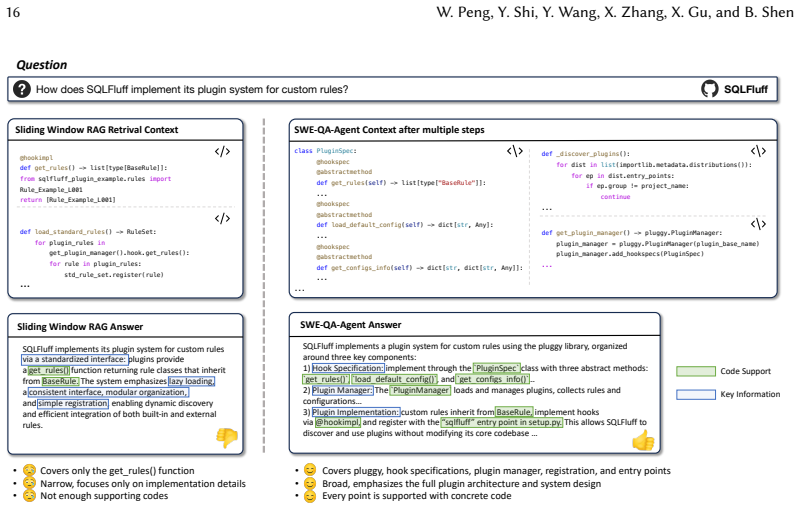Click the question mark icon beside the question
Image resolution: width=800 pixels, height=509 pixels.
pos(22,89)
